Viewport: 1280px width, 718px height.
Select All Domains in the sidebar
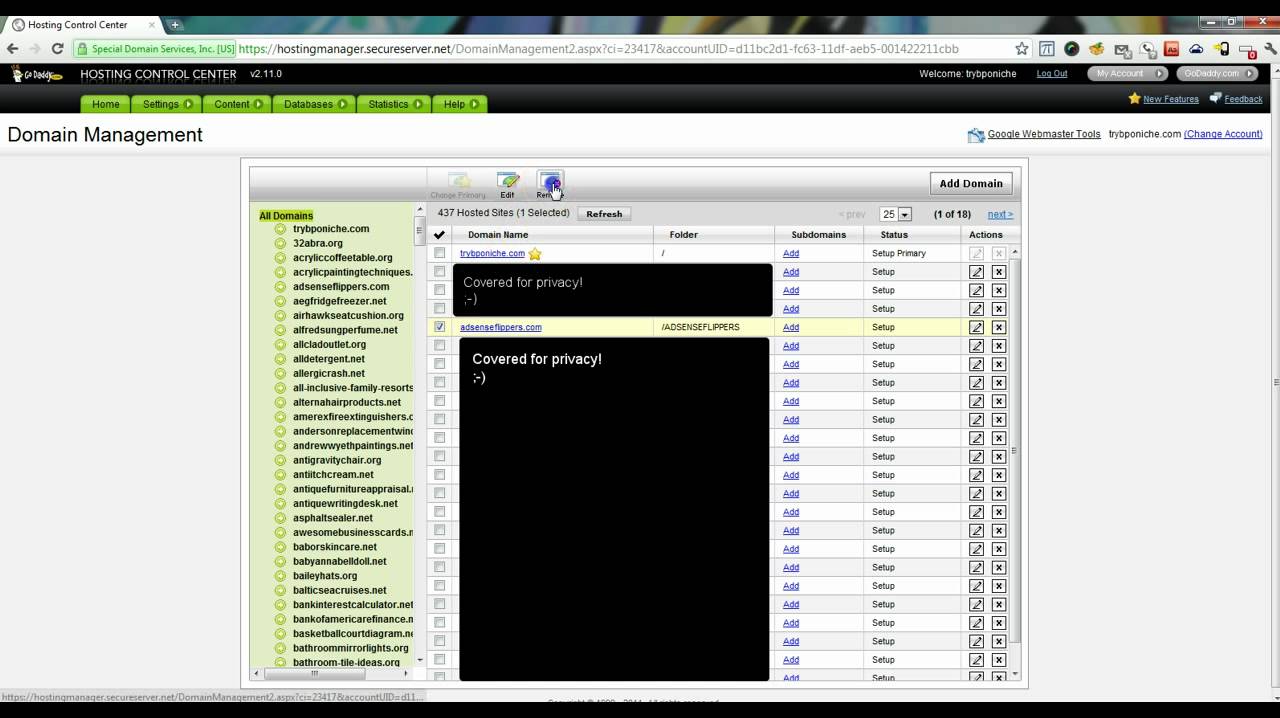(286, 215)
